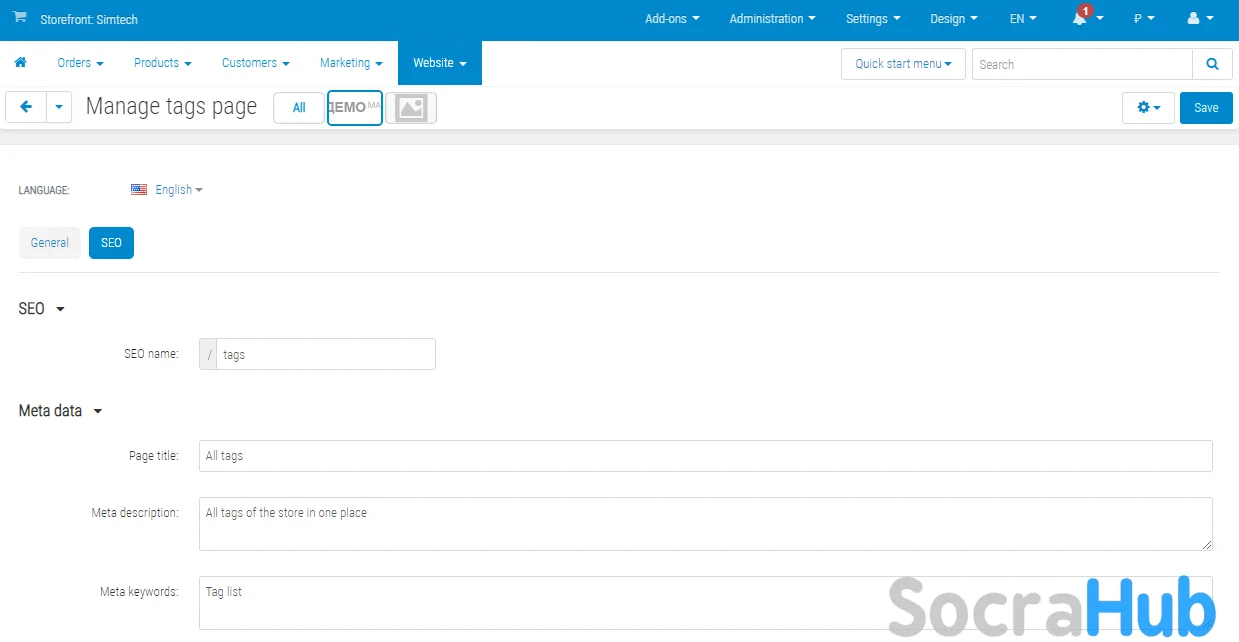Click into the SEO name field
This screenshot has height=642, width=1239.
pos(325,354)
